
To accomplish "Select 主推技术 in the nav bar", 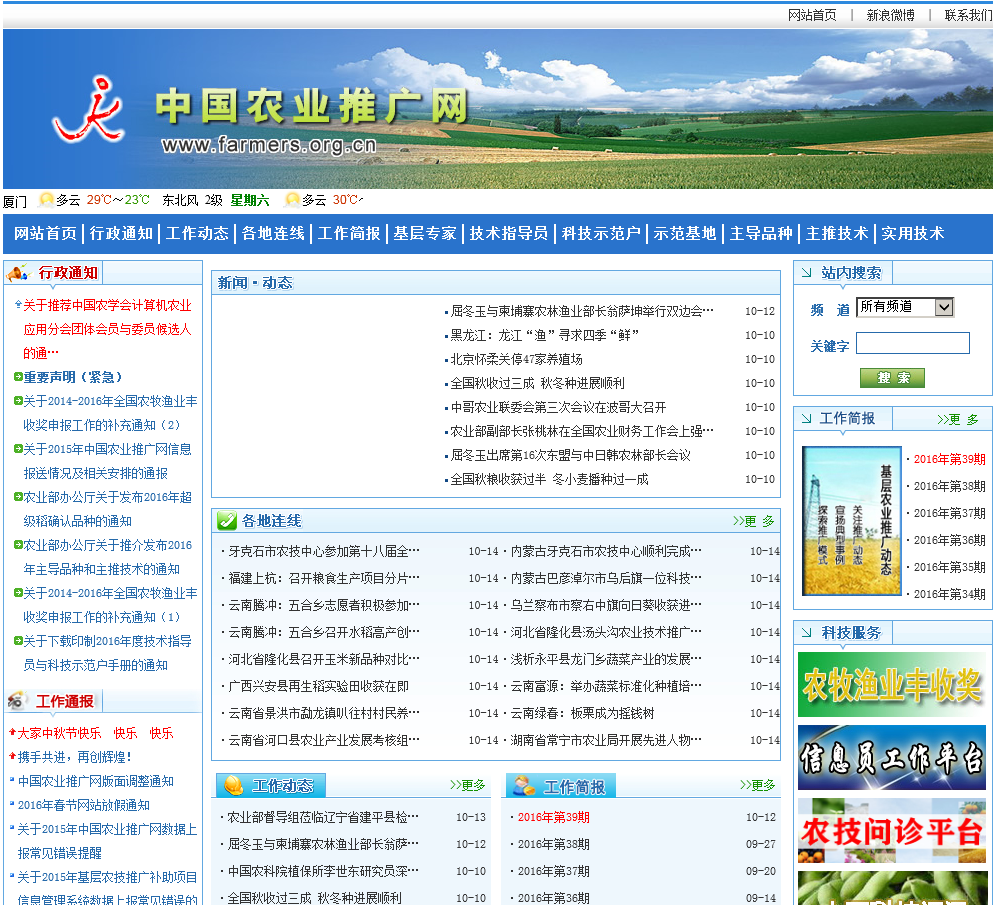I will [837, 233].
